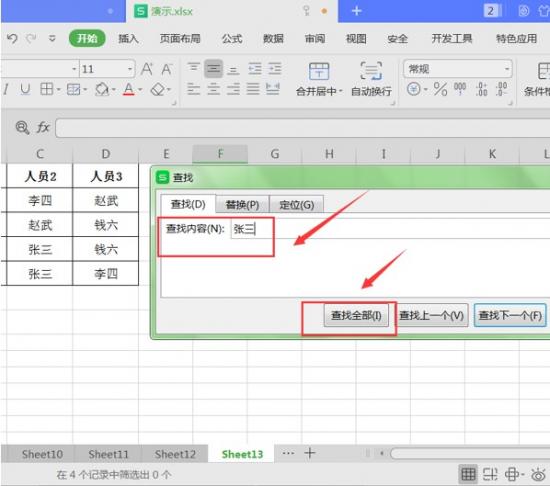The width and height of the screenshot is (550, 486).
Task: Show more sheets with ellipsis
Action: (x=288, y=453)
